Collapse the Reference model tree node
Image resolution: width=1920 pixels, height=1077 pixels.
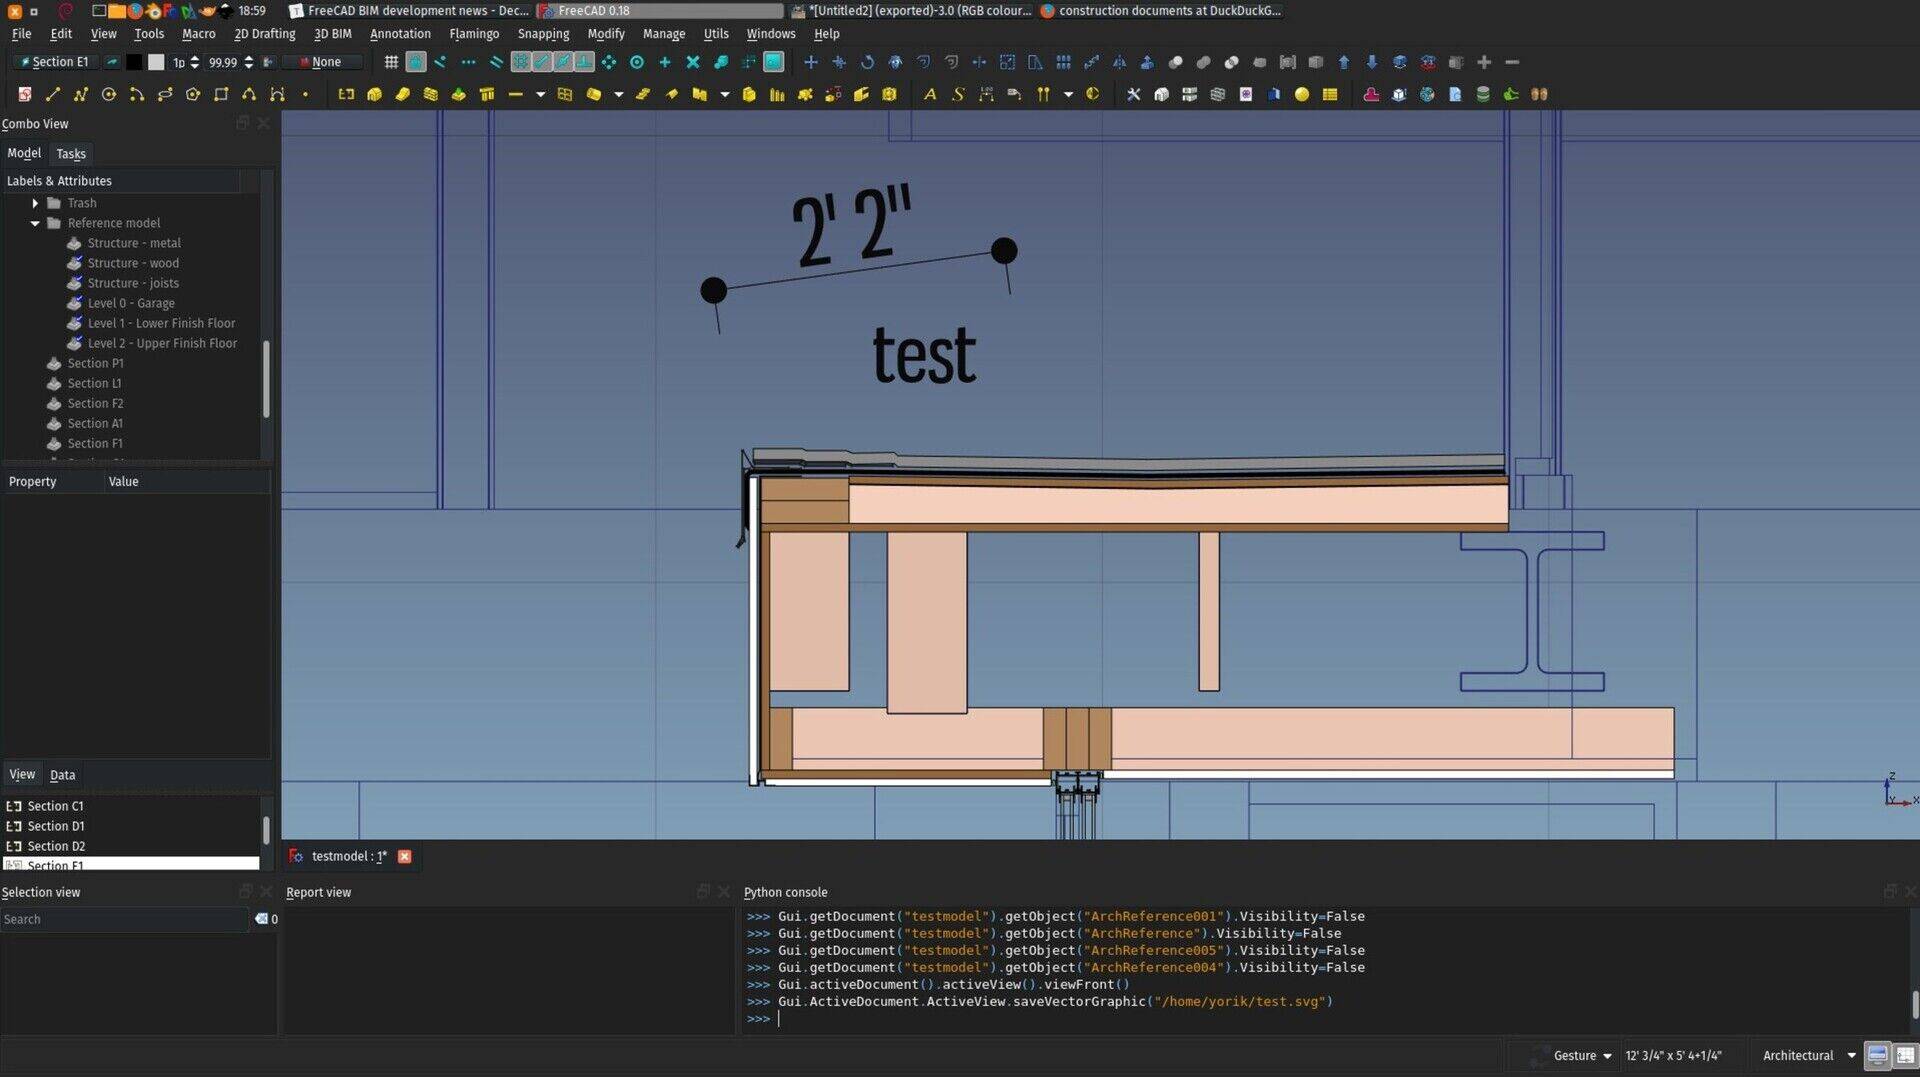[x=35, y=223]
